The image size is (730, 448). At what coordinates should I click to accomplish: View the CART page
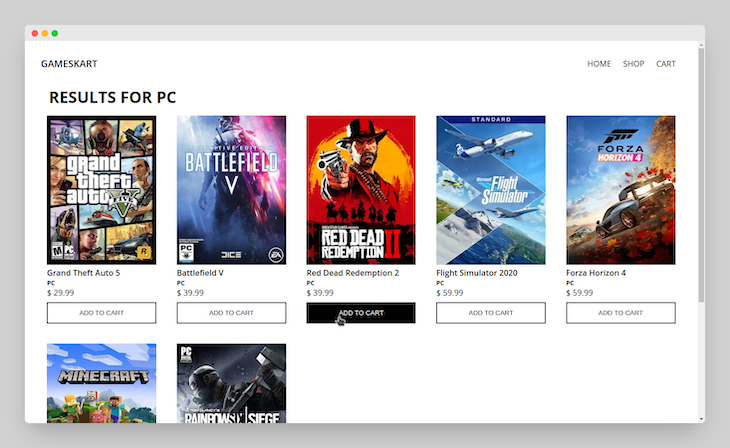pos(665,64)
